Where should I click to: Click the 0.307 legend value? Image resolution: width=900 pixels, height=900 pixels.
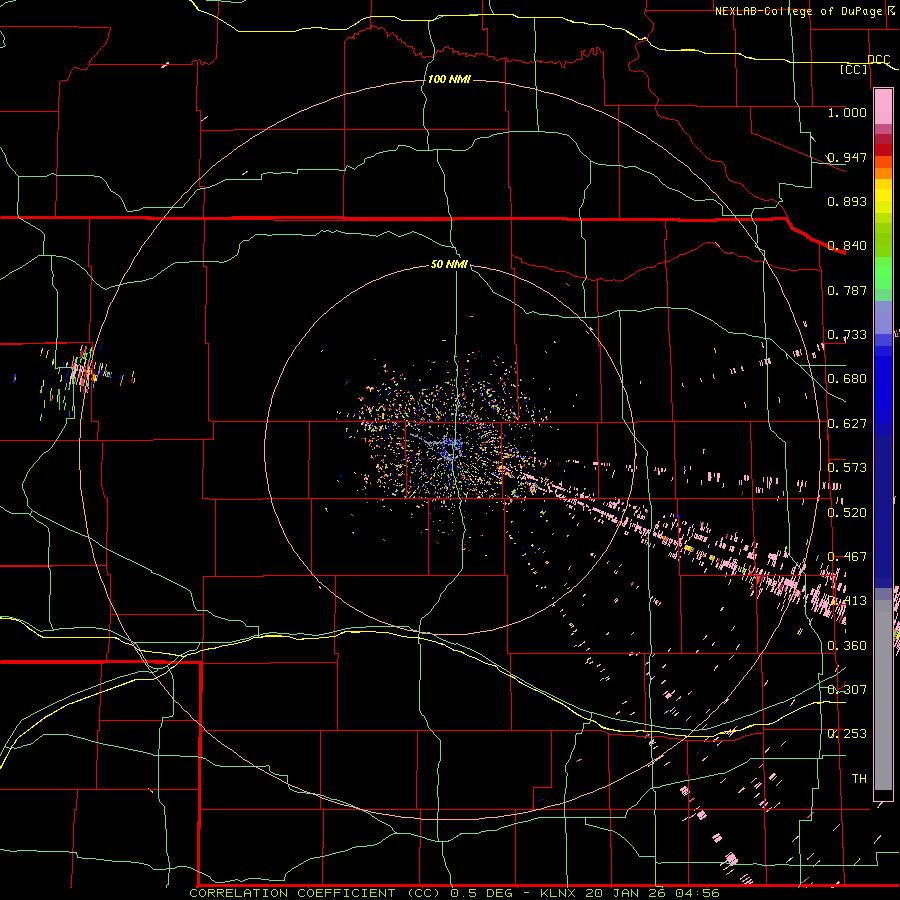pos(847,690)
